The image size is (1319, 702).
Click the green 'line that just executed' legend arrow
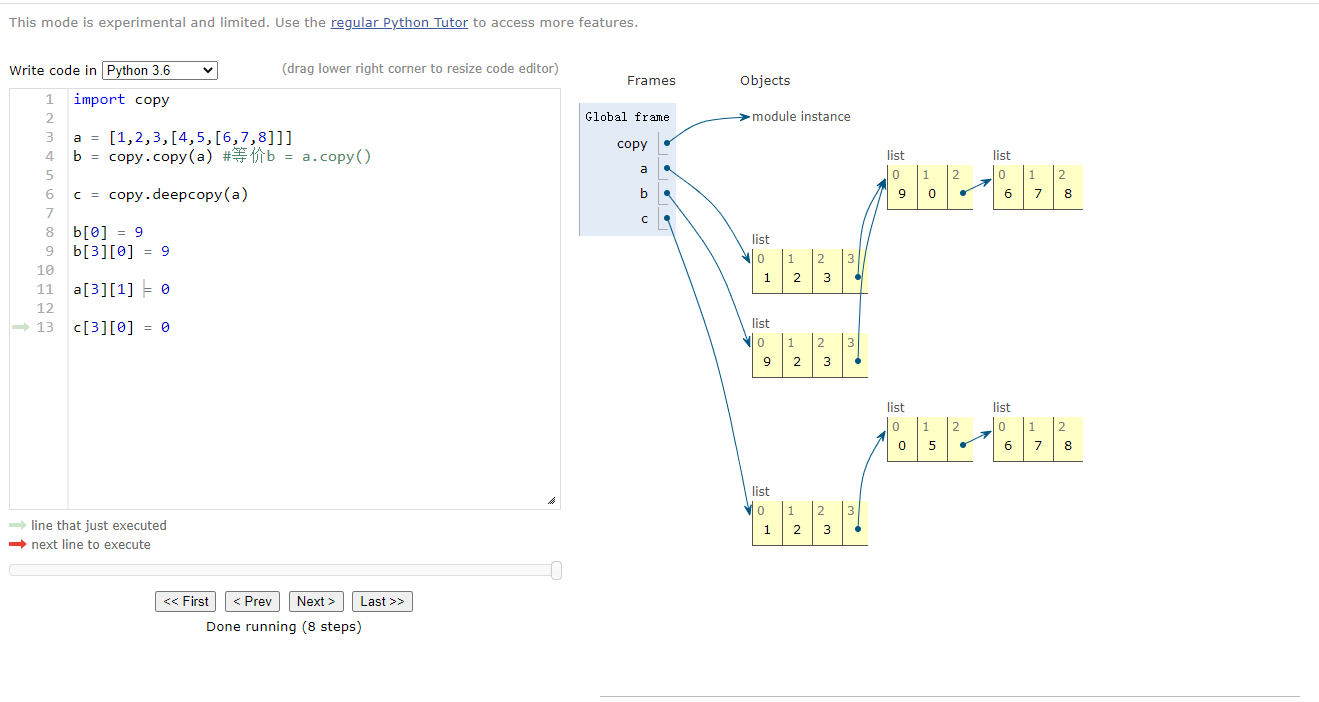click(18, 525)
